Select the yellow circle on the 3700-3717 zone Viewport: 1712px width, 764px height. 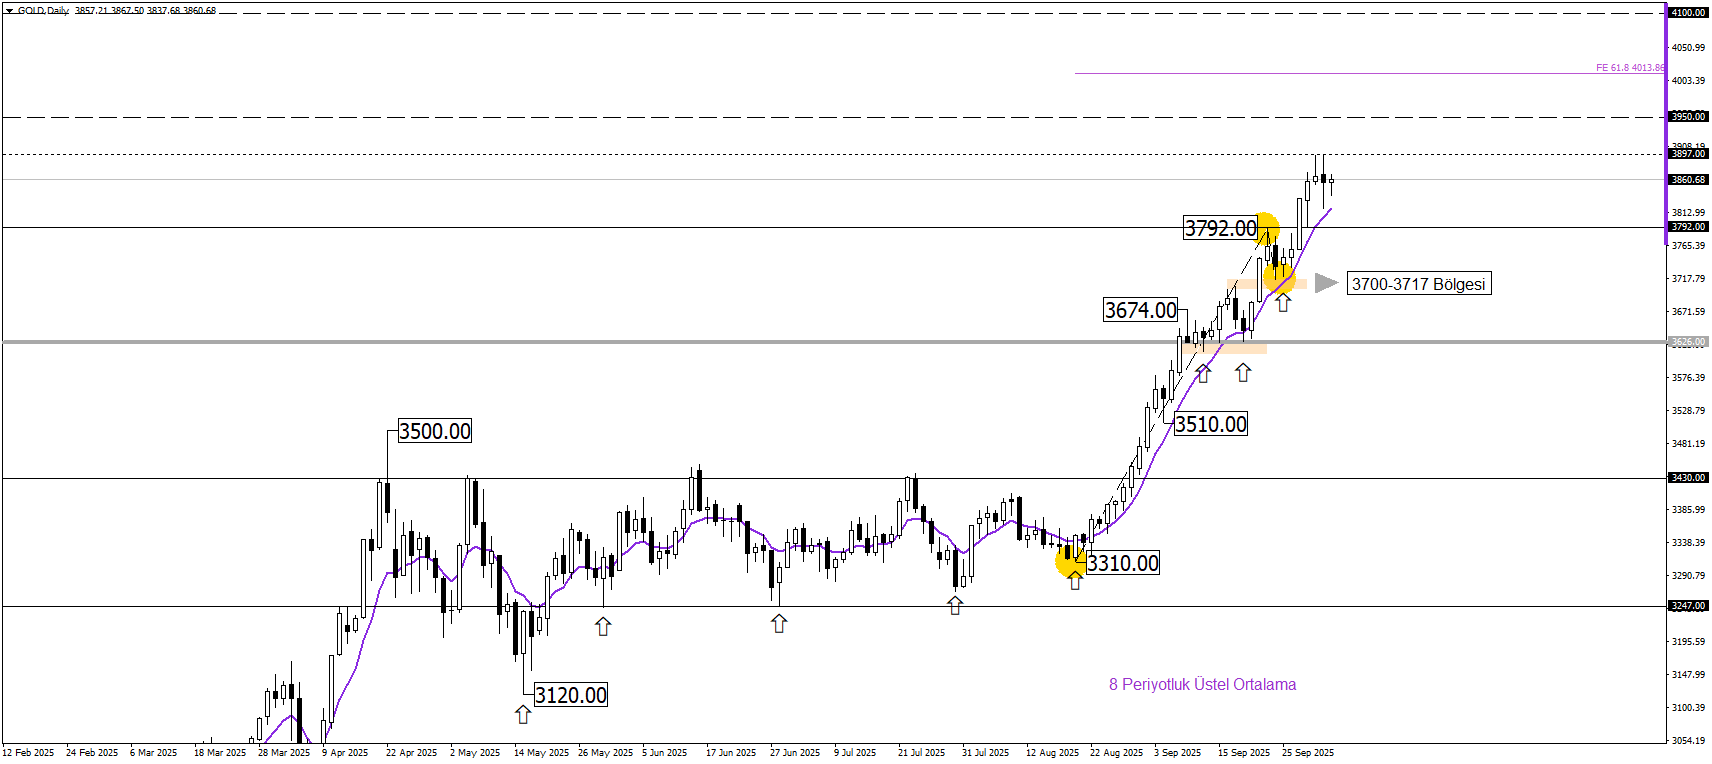pyautogui.click(x=1279, y=277)
